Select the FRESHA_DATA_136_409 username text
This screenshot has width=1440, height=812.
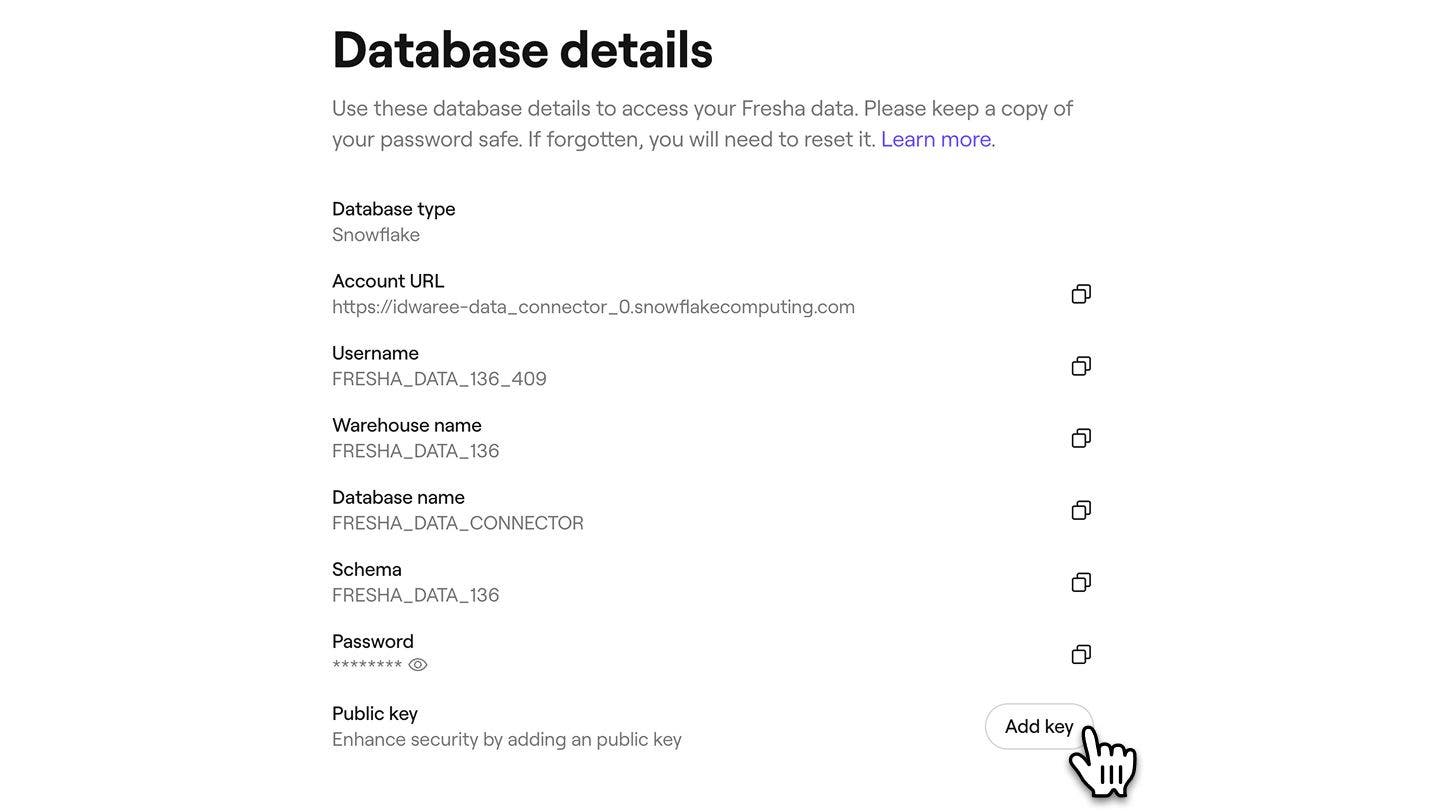[439, 379]
